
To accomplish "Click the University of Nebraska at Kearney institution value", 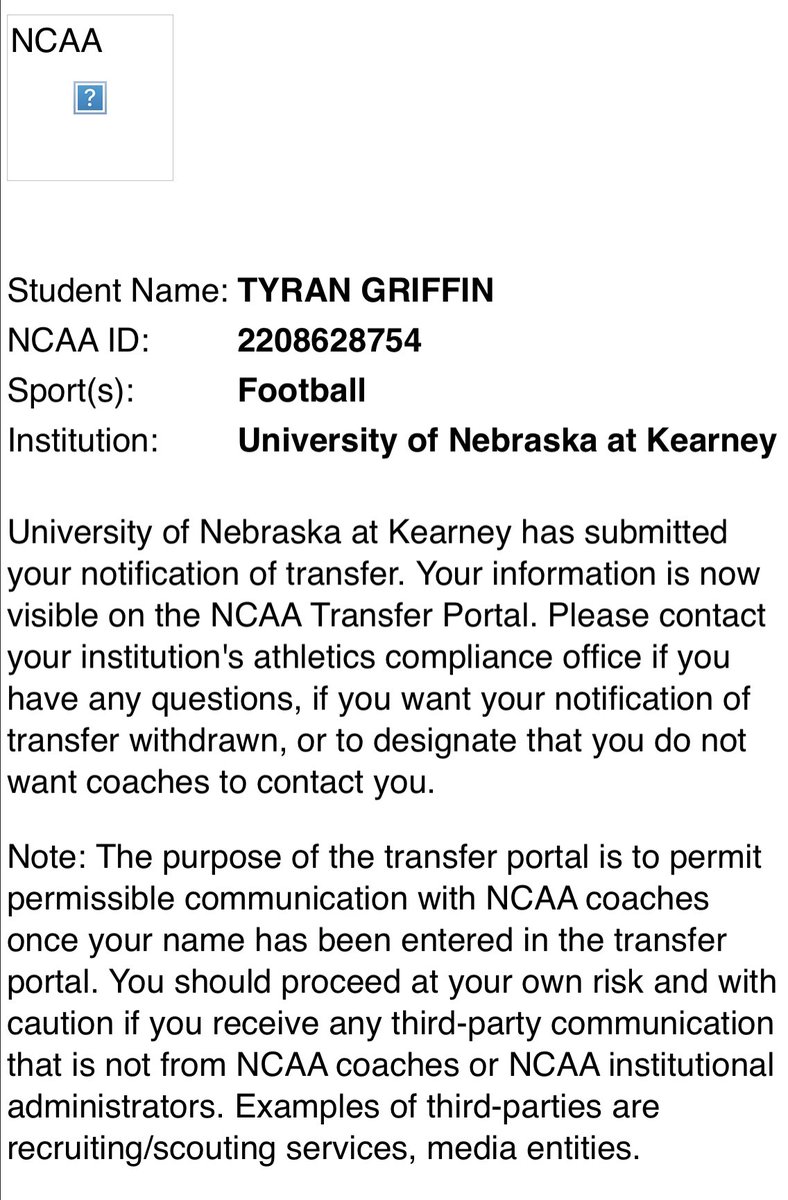I will point(506,439).
